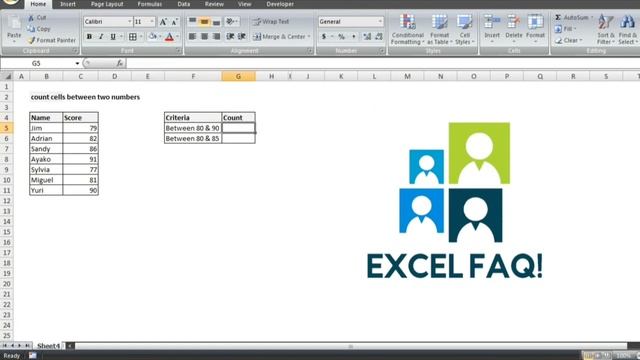Toggle Bold formatting
The height and width of the screenshot is (360, 640).
coord(89,37)
